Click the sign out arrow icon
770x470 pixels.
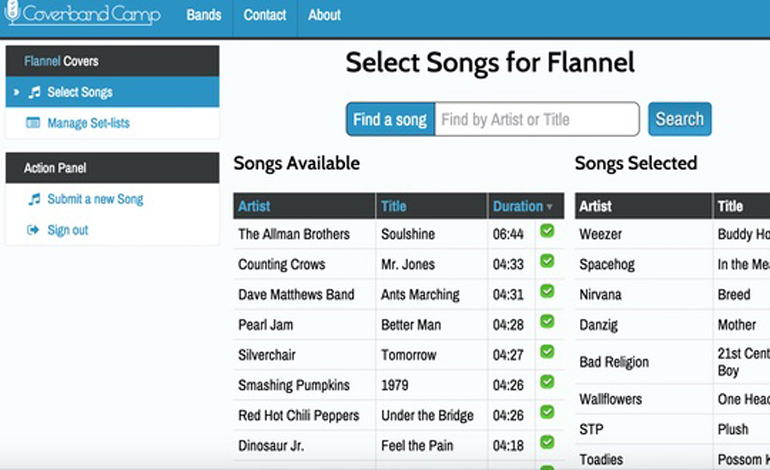(x=33, y=230)
